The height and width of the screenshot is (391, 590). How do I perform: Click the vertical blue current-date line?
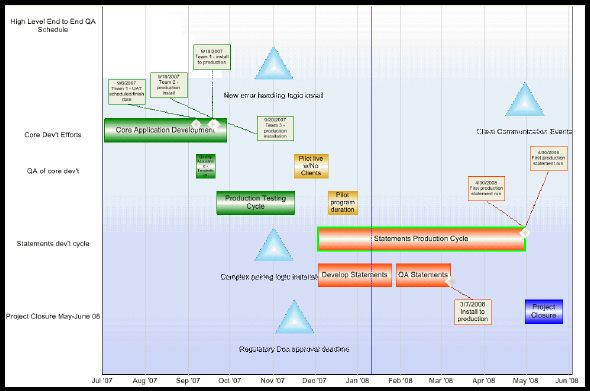click(371, 190)
